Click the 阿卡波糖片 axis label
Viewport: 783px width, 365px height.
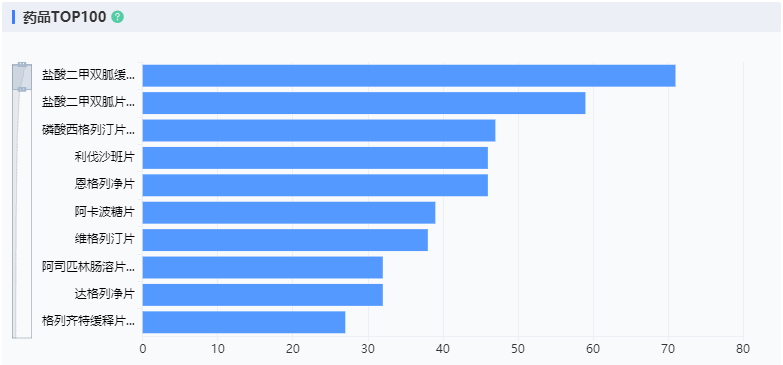(104, 213)
